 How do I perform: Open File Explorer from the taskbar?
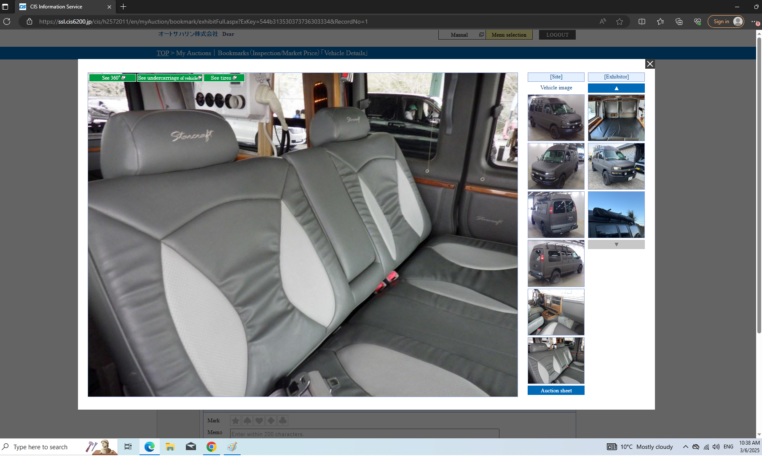170,447
